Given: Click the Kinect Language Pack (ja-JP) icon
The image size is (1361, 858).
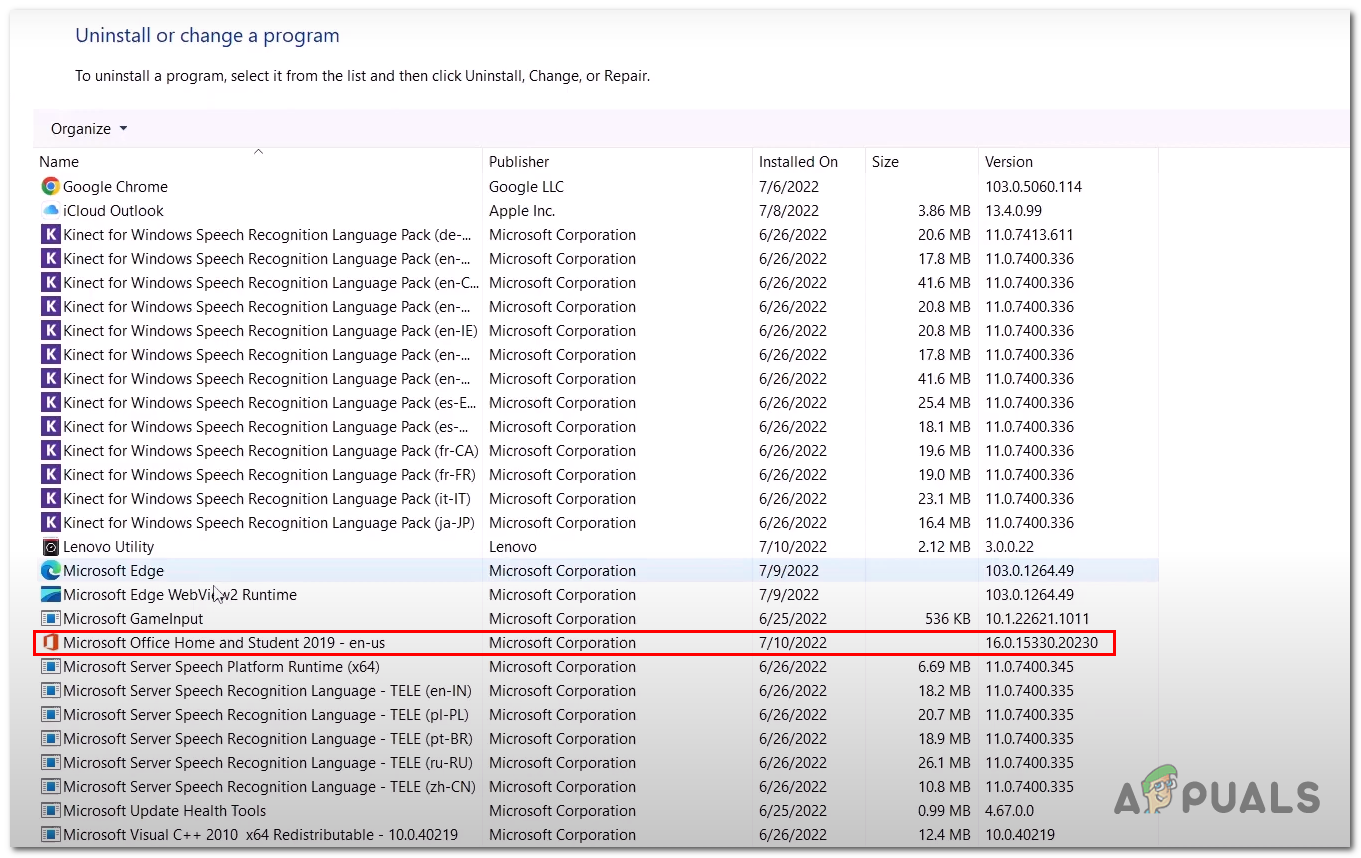Looking at the screenshot, I should [x=50, y=523].
